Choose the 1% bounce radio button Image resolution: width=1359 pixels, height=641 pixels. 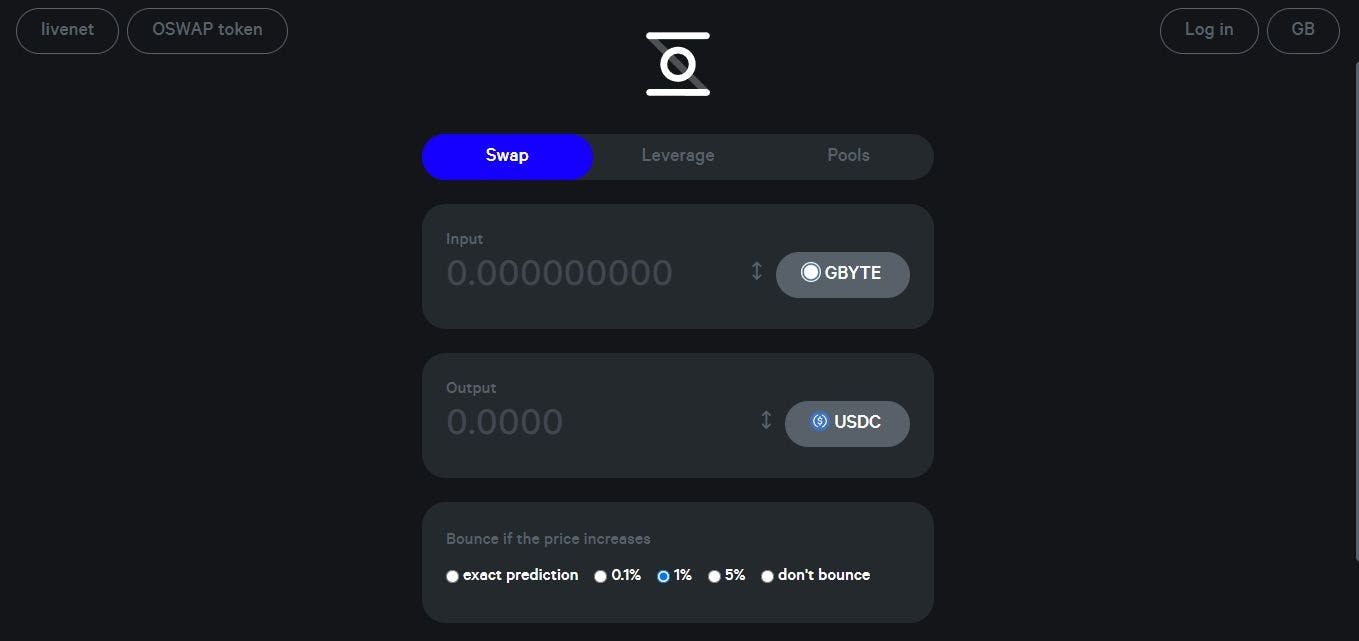[x=663, y=576]
